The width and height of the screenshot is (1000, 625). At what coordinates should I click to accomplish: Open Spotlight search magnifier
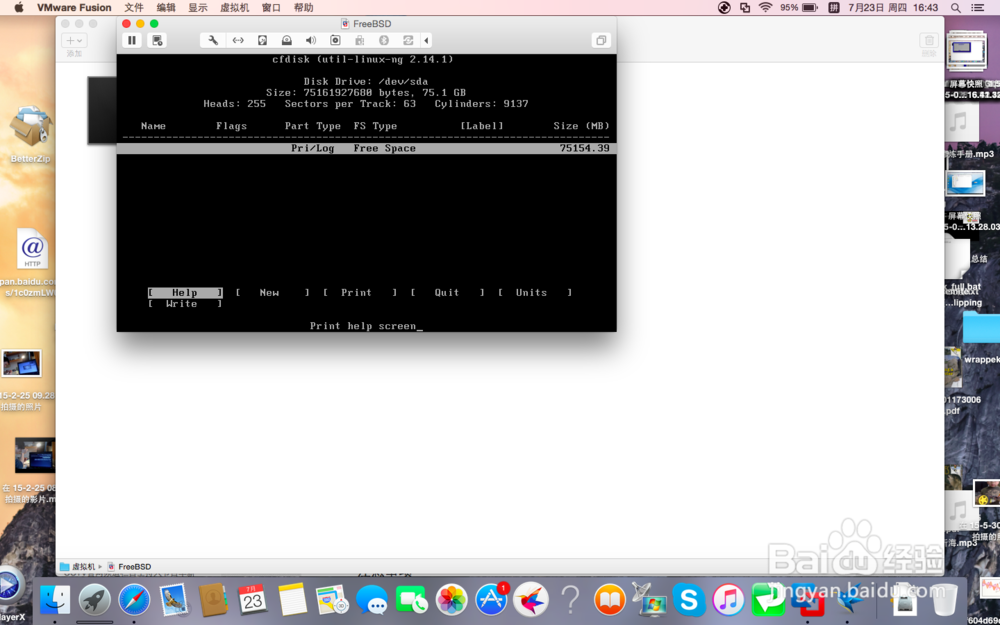(x=955, y=8)
